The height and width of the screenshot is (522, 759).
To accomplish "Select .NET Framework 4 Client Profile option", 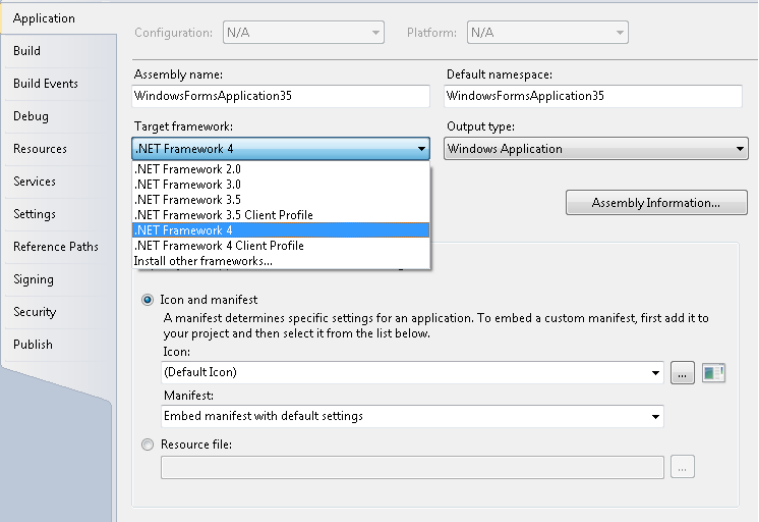I will tap(219, 245).
